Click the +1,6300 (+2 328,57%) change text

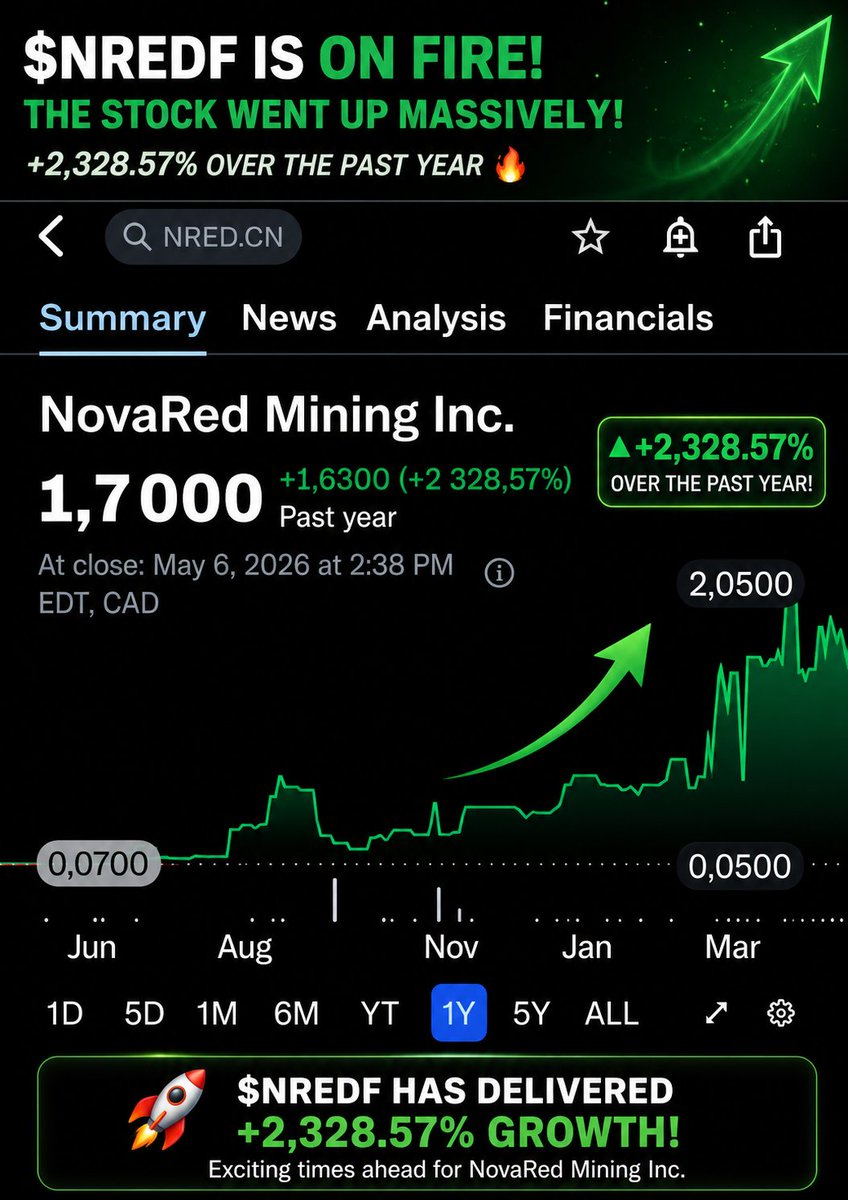[425, 481]
